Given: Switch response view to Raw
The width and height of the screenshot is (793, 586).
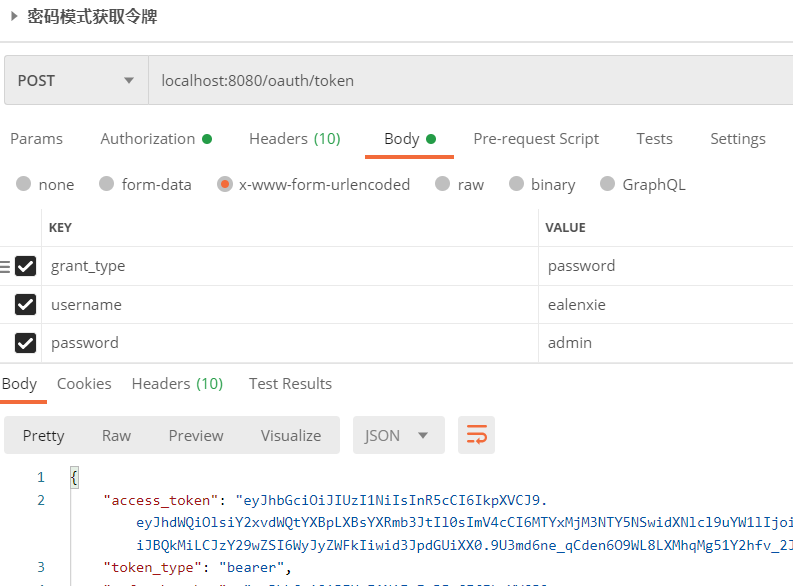Looking at the screenshot, I should 116,435.
